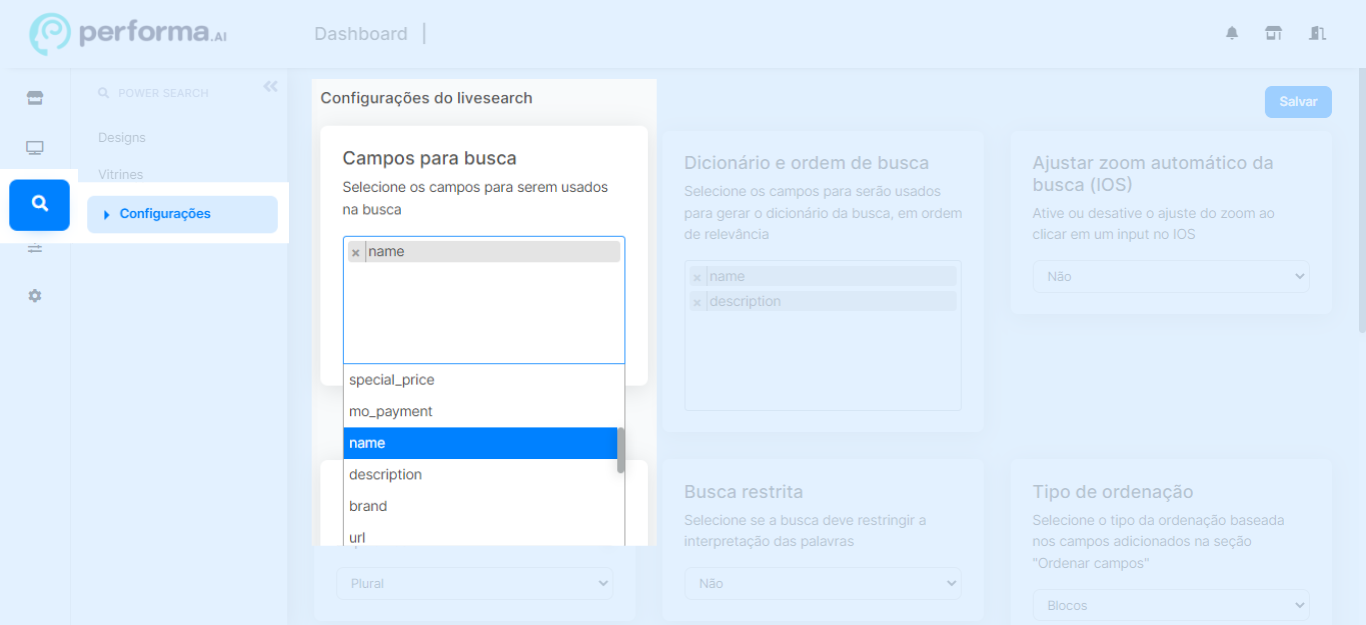Open the 'Blocos' ordering type dropdown
Image resolution: width=1366 pixels, height=625 pixels.
point(1170,605)
